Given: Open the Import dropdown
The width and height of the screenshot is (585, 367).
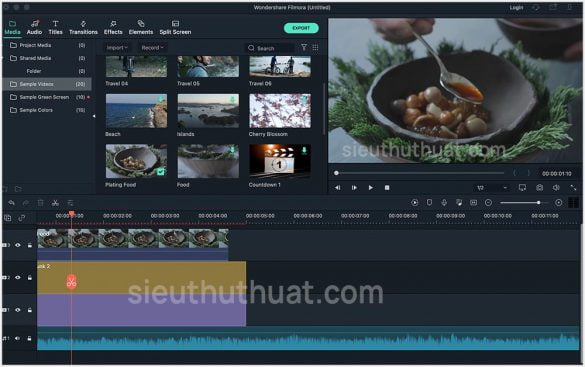Looking at the screenshot, I should tap(117, 48).
